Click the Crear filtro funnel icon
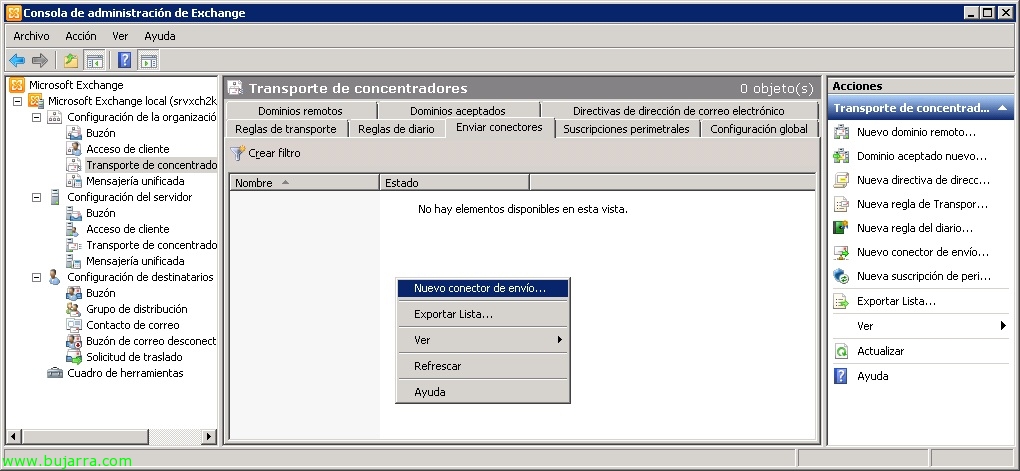 pos(238,154)
